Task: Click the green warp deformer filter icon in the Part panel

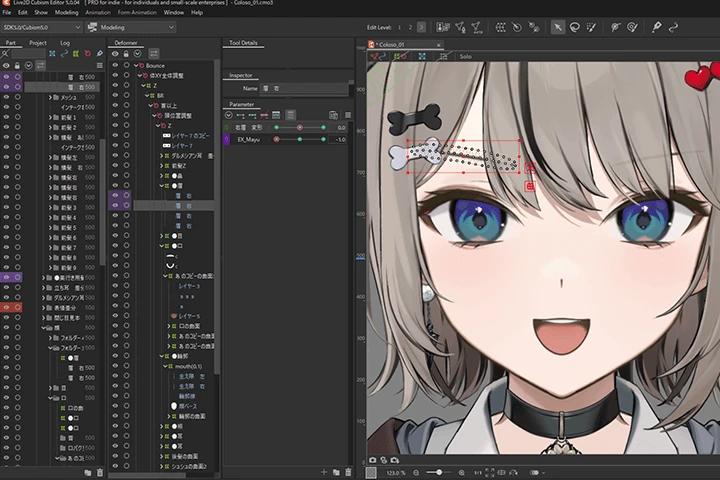Action: [76, 54]
